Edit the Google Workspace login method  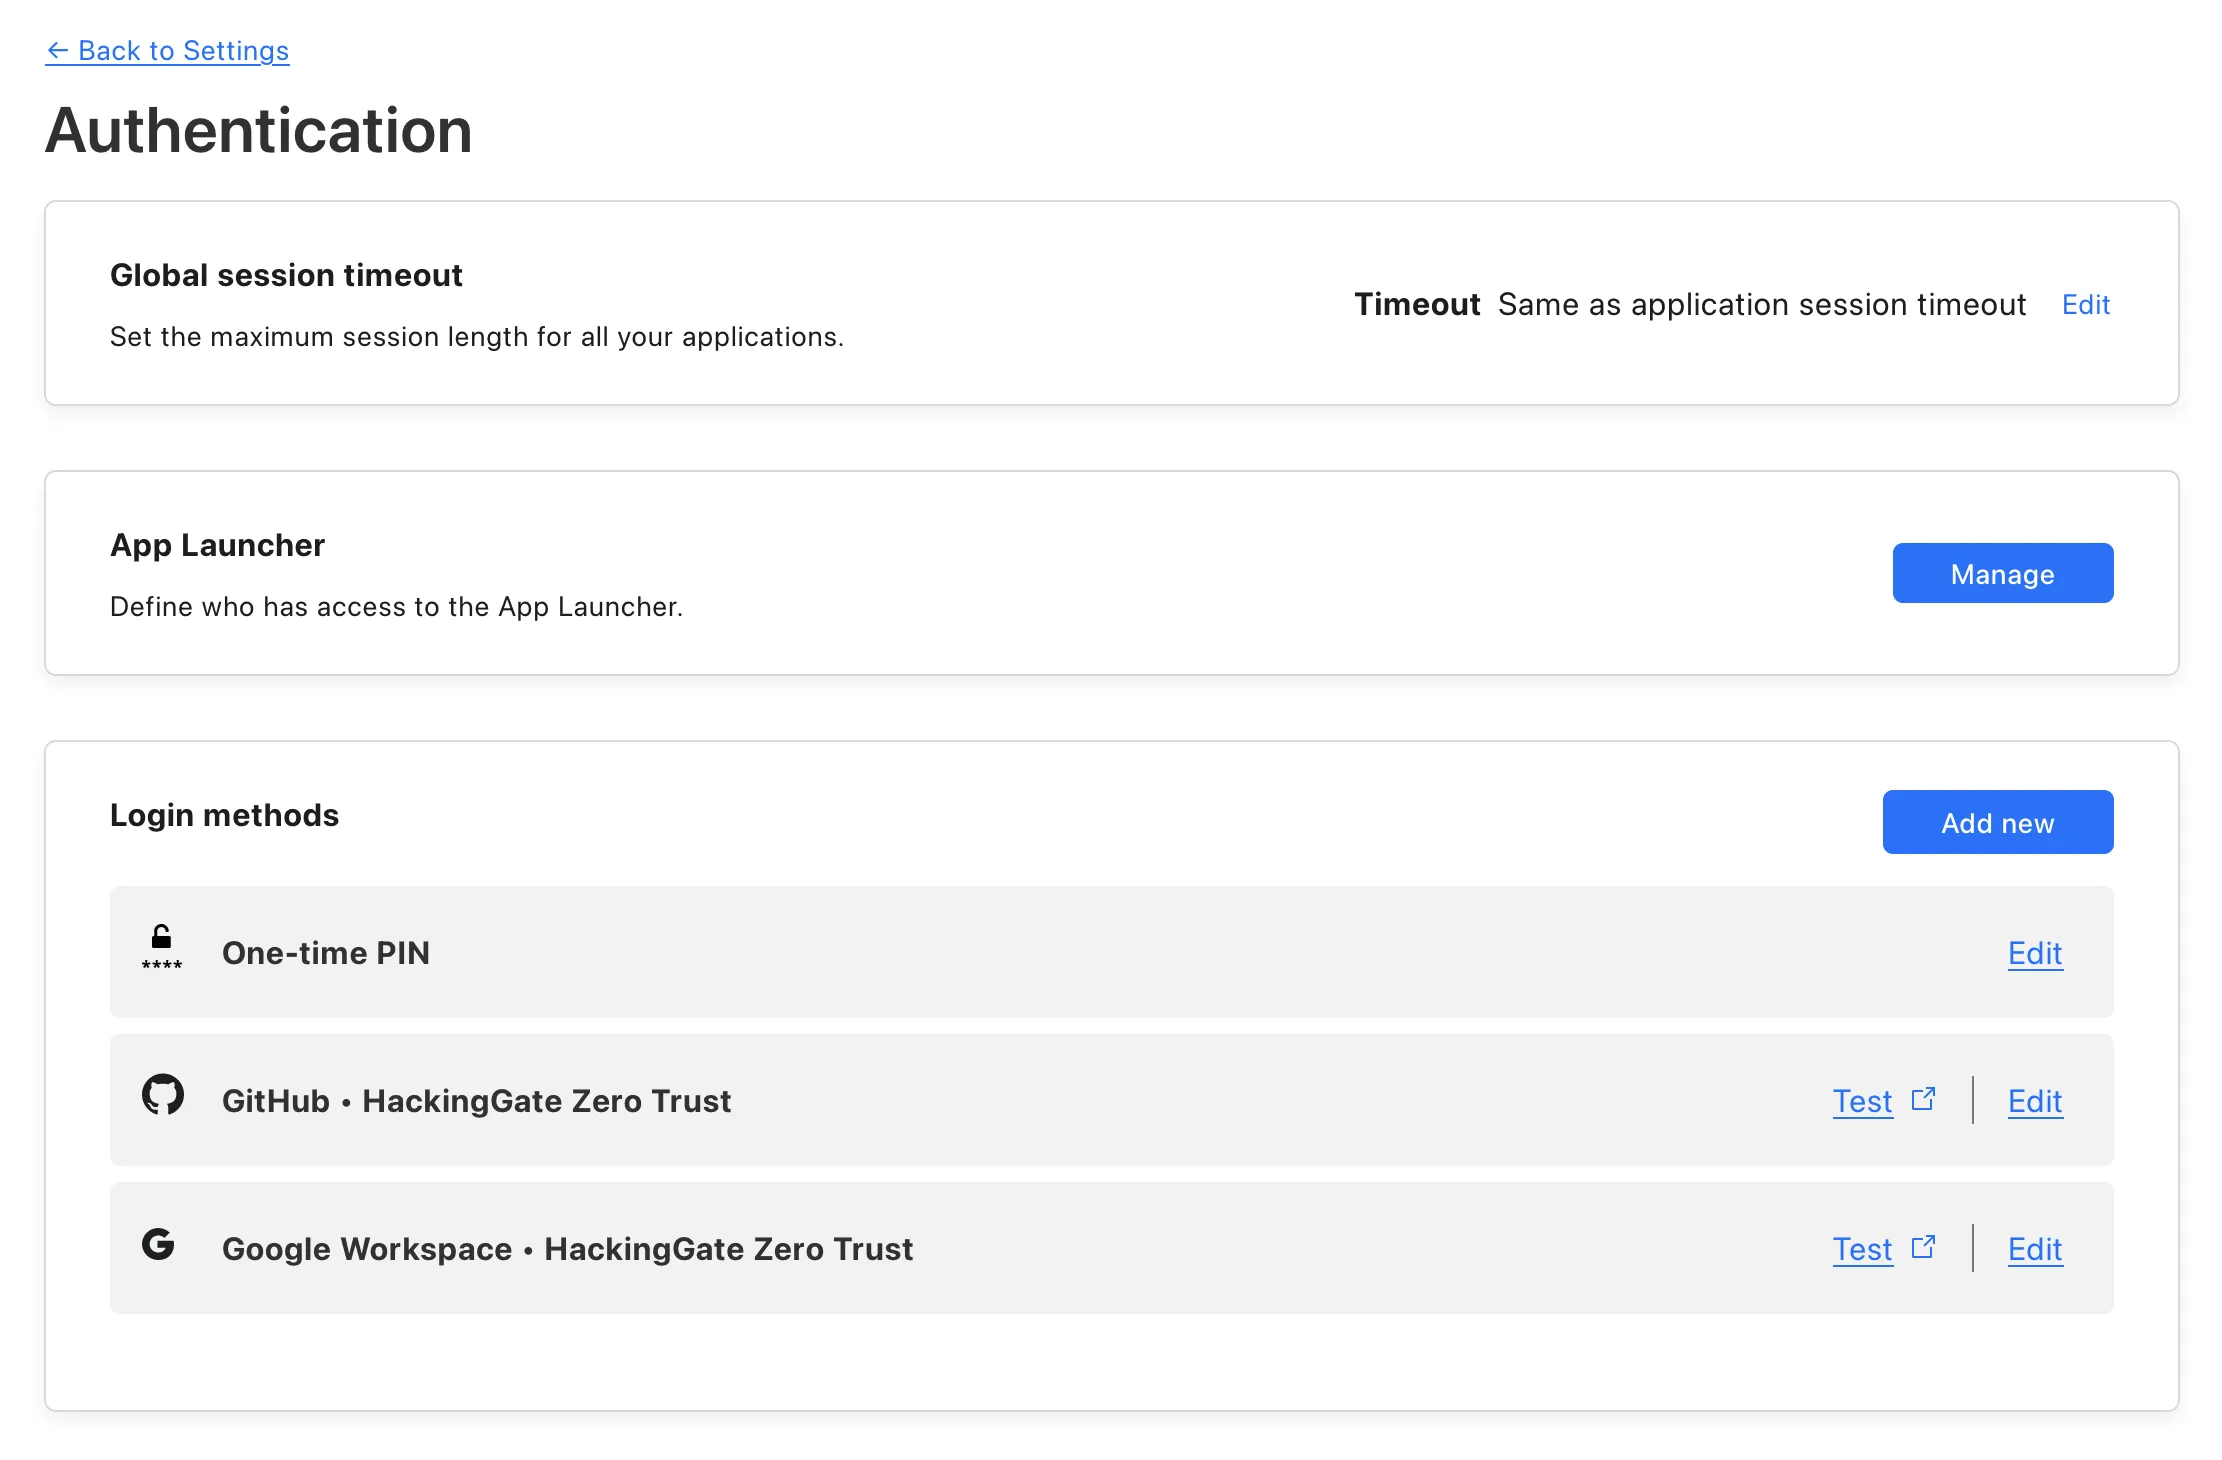click(x=2034, y=1249)
